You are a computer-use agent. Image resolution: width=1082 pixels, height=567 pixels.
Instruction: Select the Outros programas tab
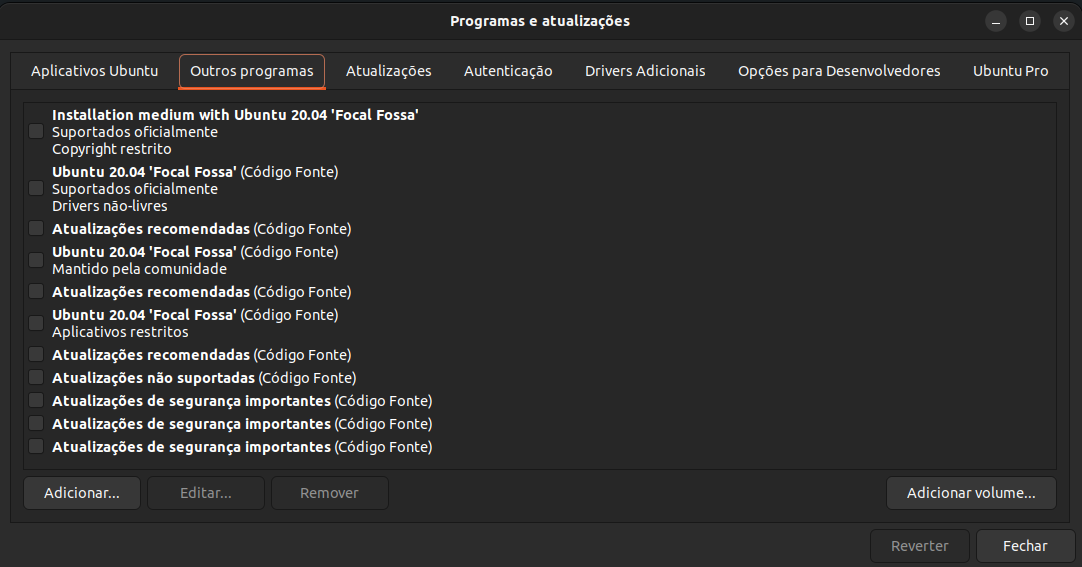coord(252,71)
